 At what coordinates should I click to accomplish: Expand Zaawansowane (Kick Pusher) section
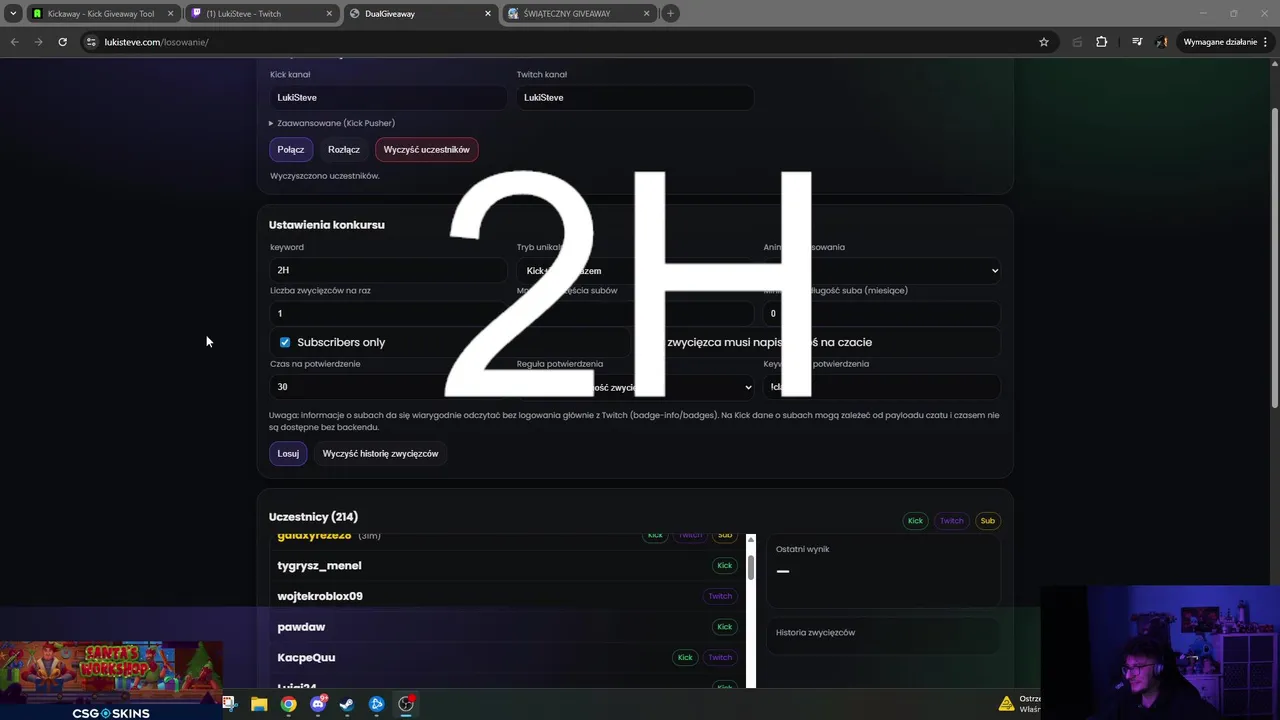332,123
